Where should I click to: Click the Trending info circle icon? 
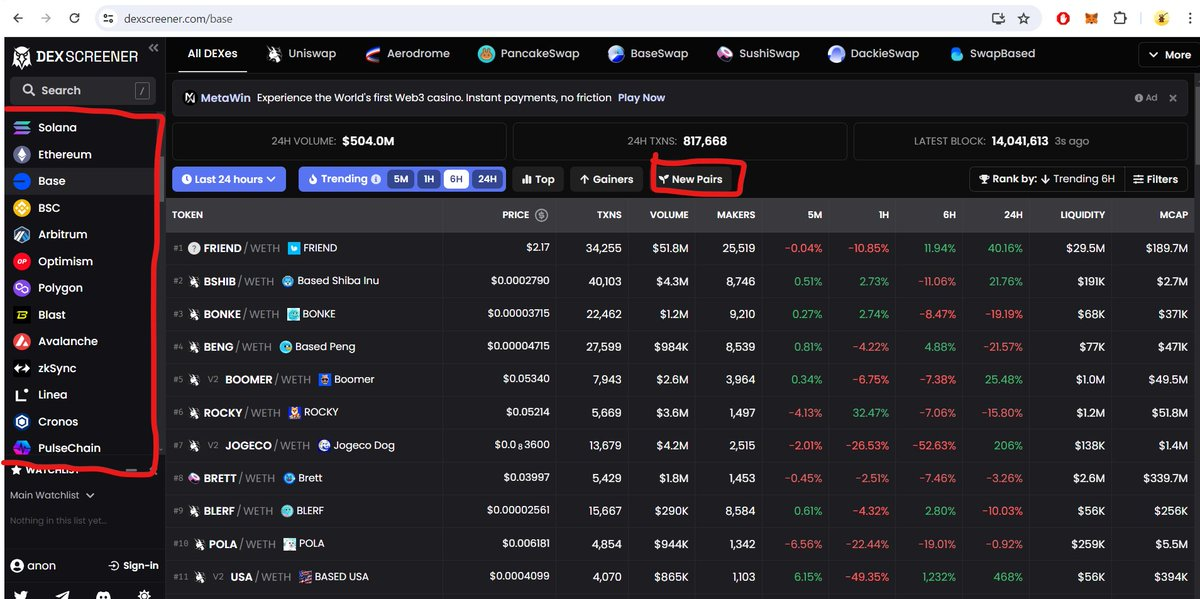pos(376,179)
